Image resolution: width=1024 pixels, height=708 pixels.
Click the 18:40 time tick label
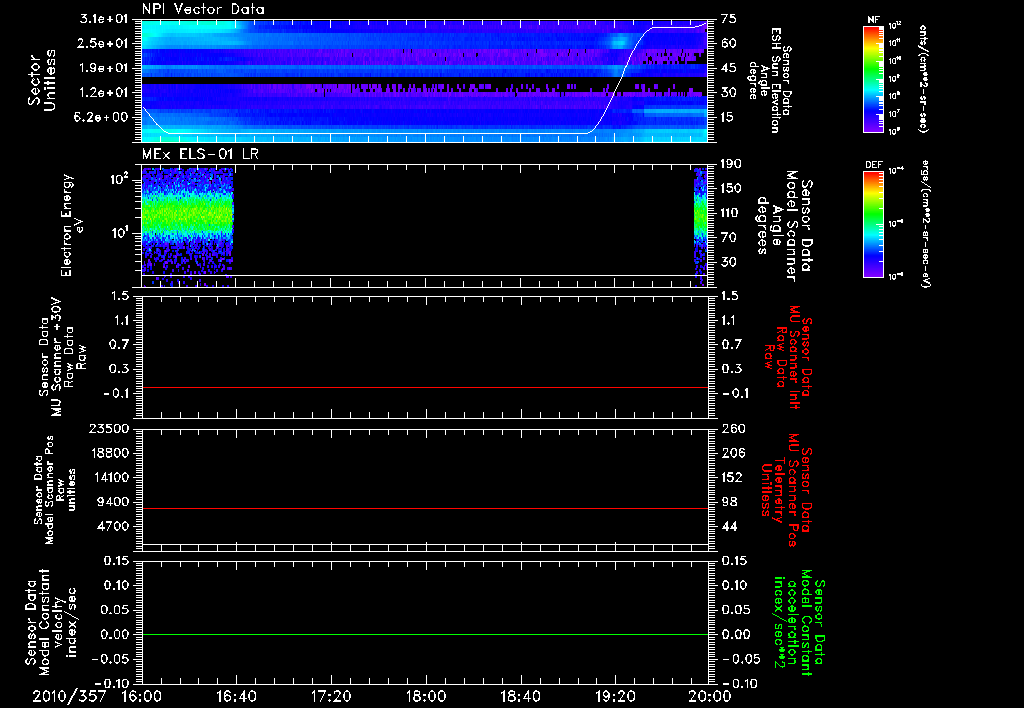pos(520,696)
